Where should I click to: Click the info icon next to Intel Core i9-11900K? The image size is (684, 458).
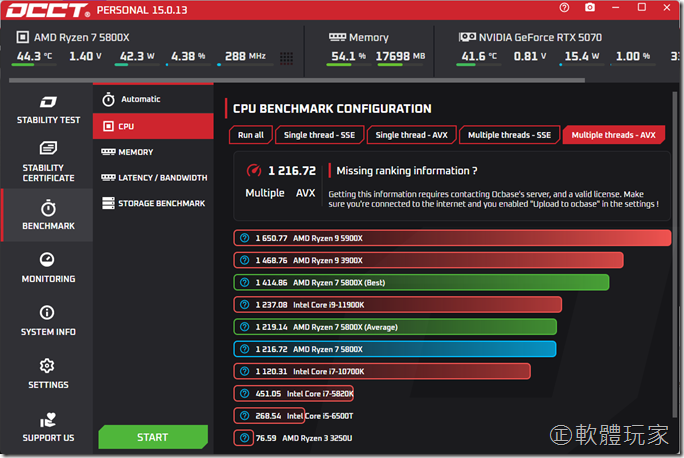[243, 304]
